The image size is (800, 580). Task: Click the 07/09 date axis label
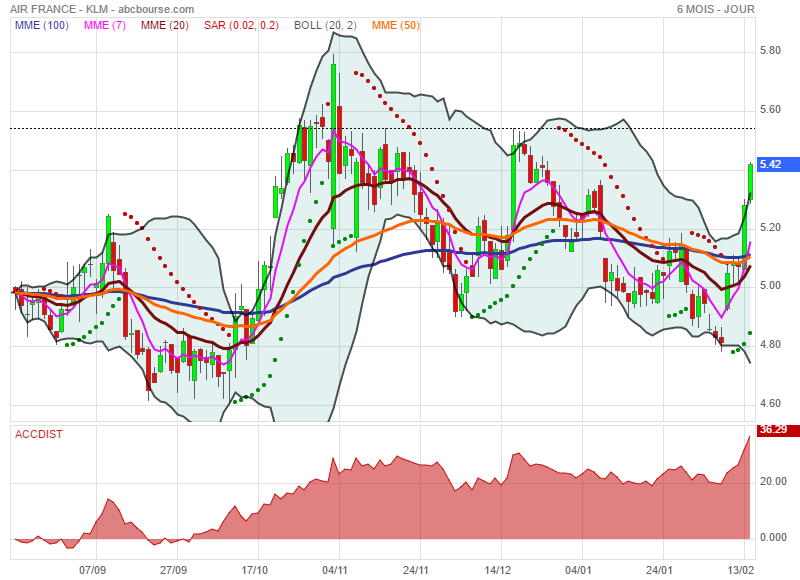pyautogui.click(x=92, y=570)
